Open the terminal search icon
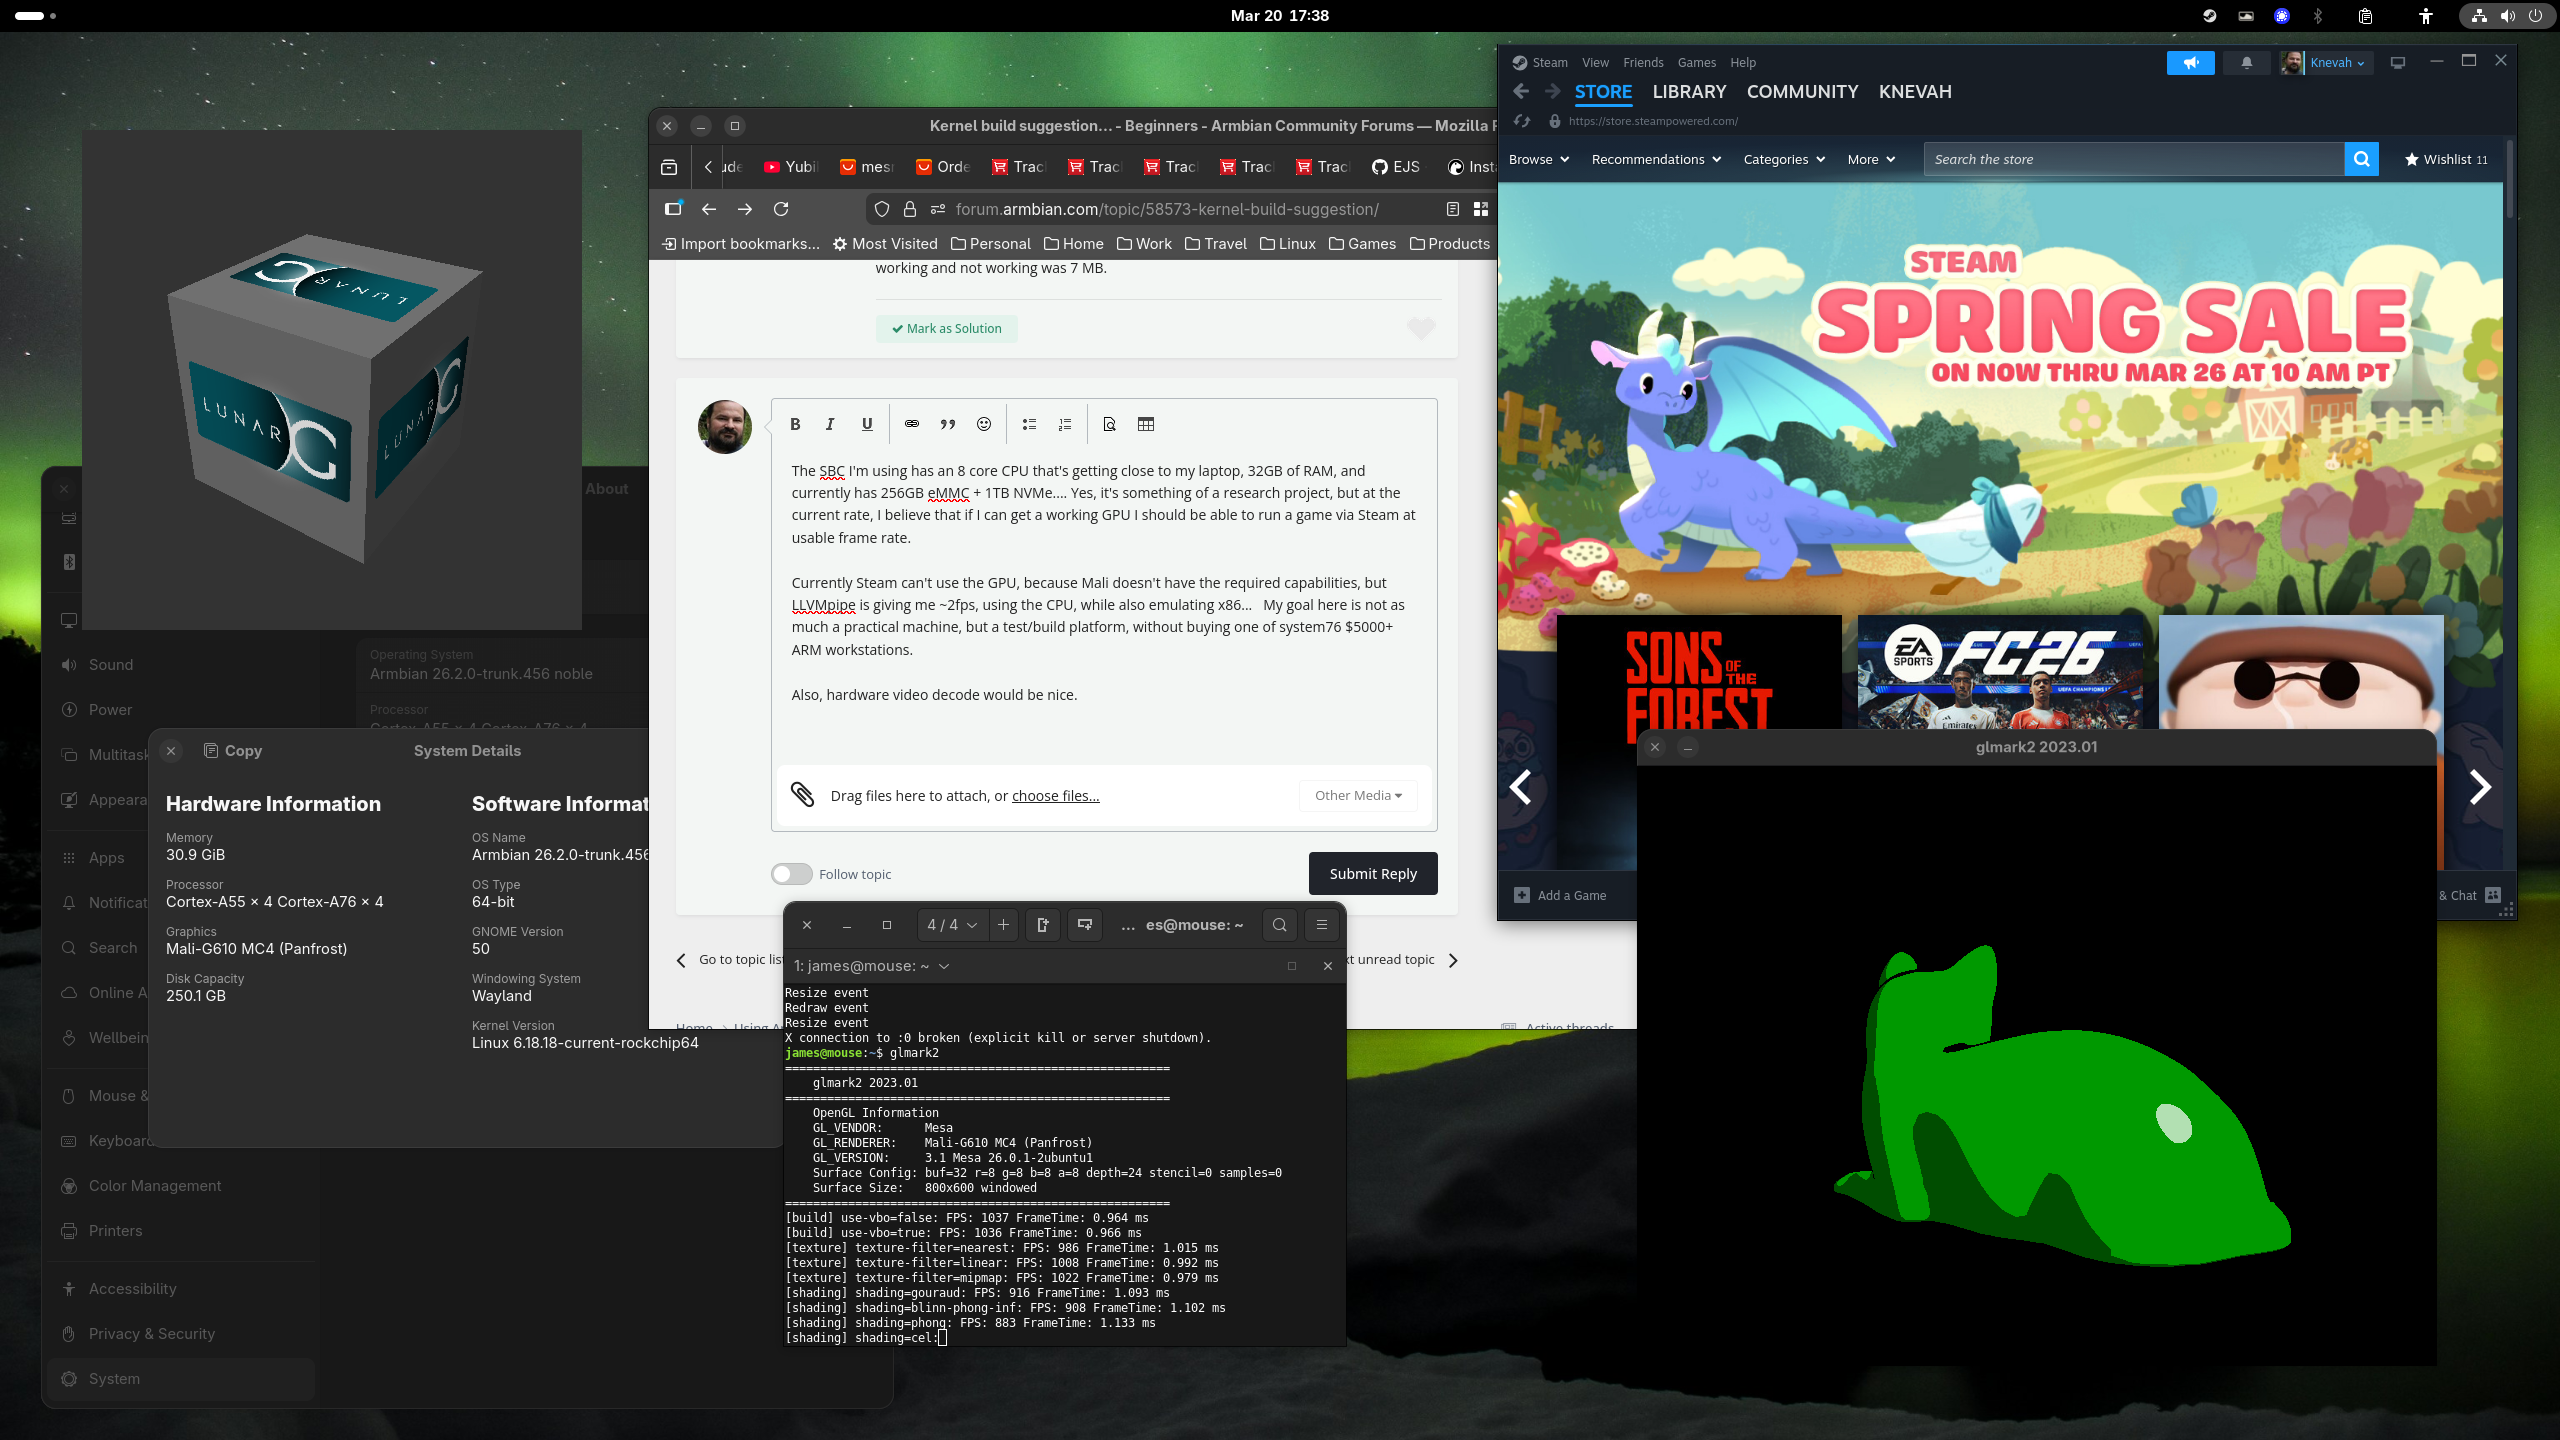Viewport: 2560px width, 1440px height. pos(1279,925)
